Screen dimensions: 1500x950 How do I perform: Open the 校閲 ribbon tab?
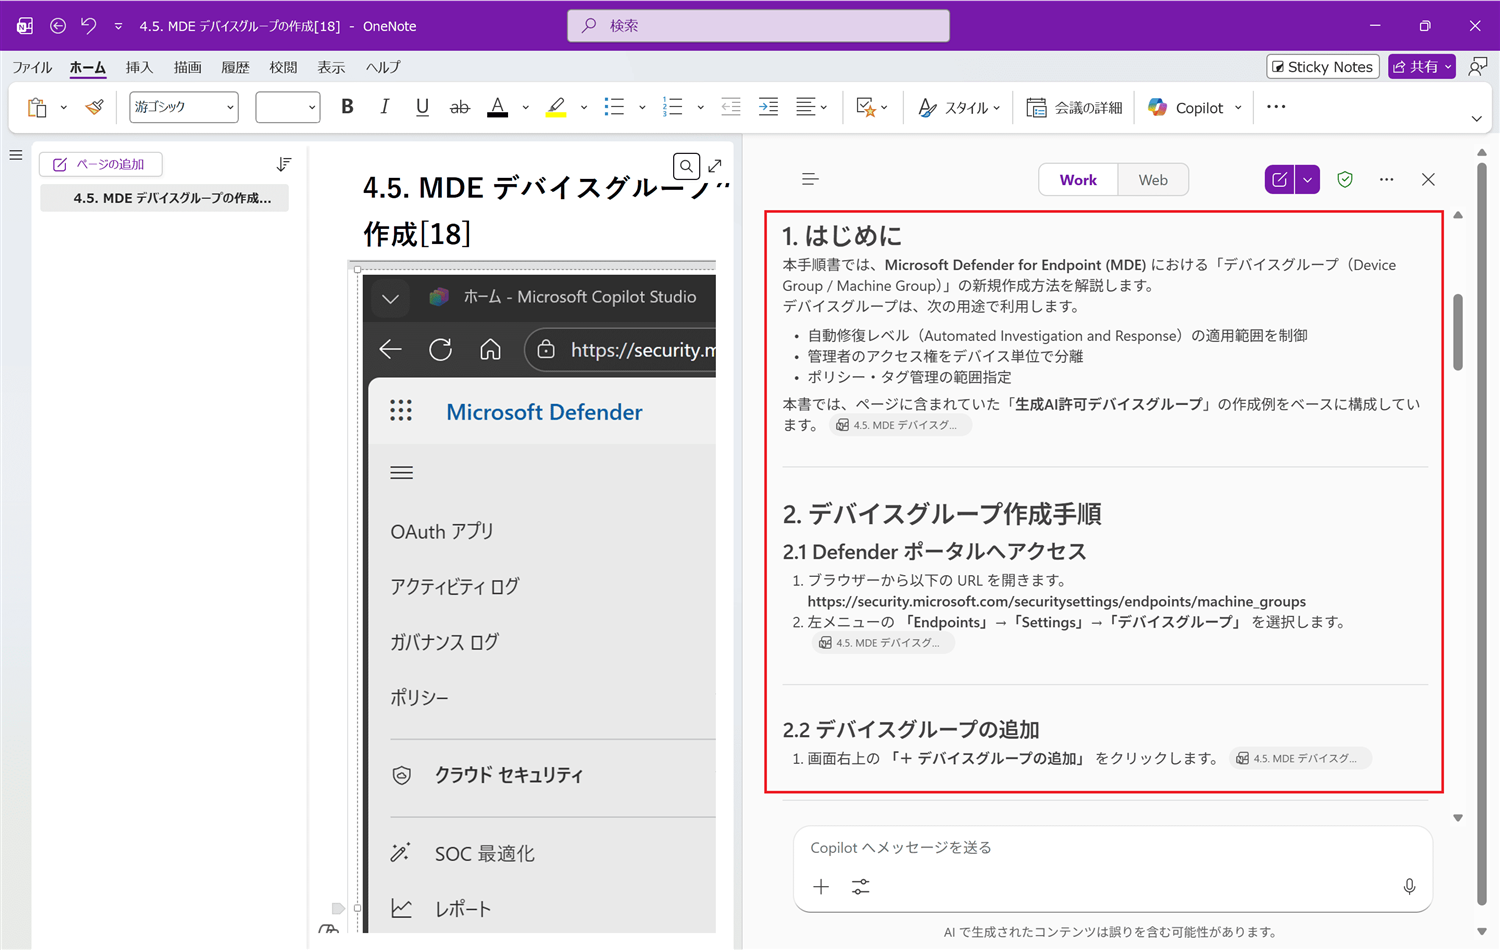coord(283,67)
